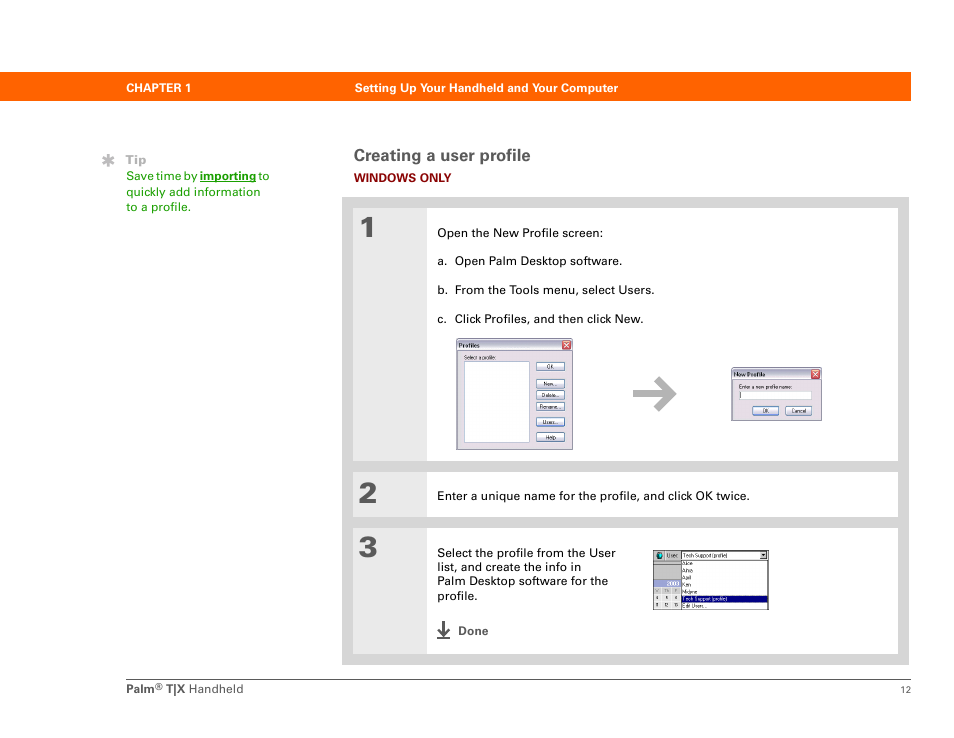Click 'Setting Up Your Handheld and Your Computer' title
Screen dimensions: 954x738
(486, 88)
